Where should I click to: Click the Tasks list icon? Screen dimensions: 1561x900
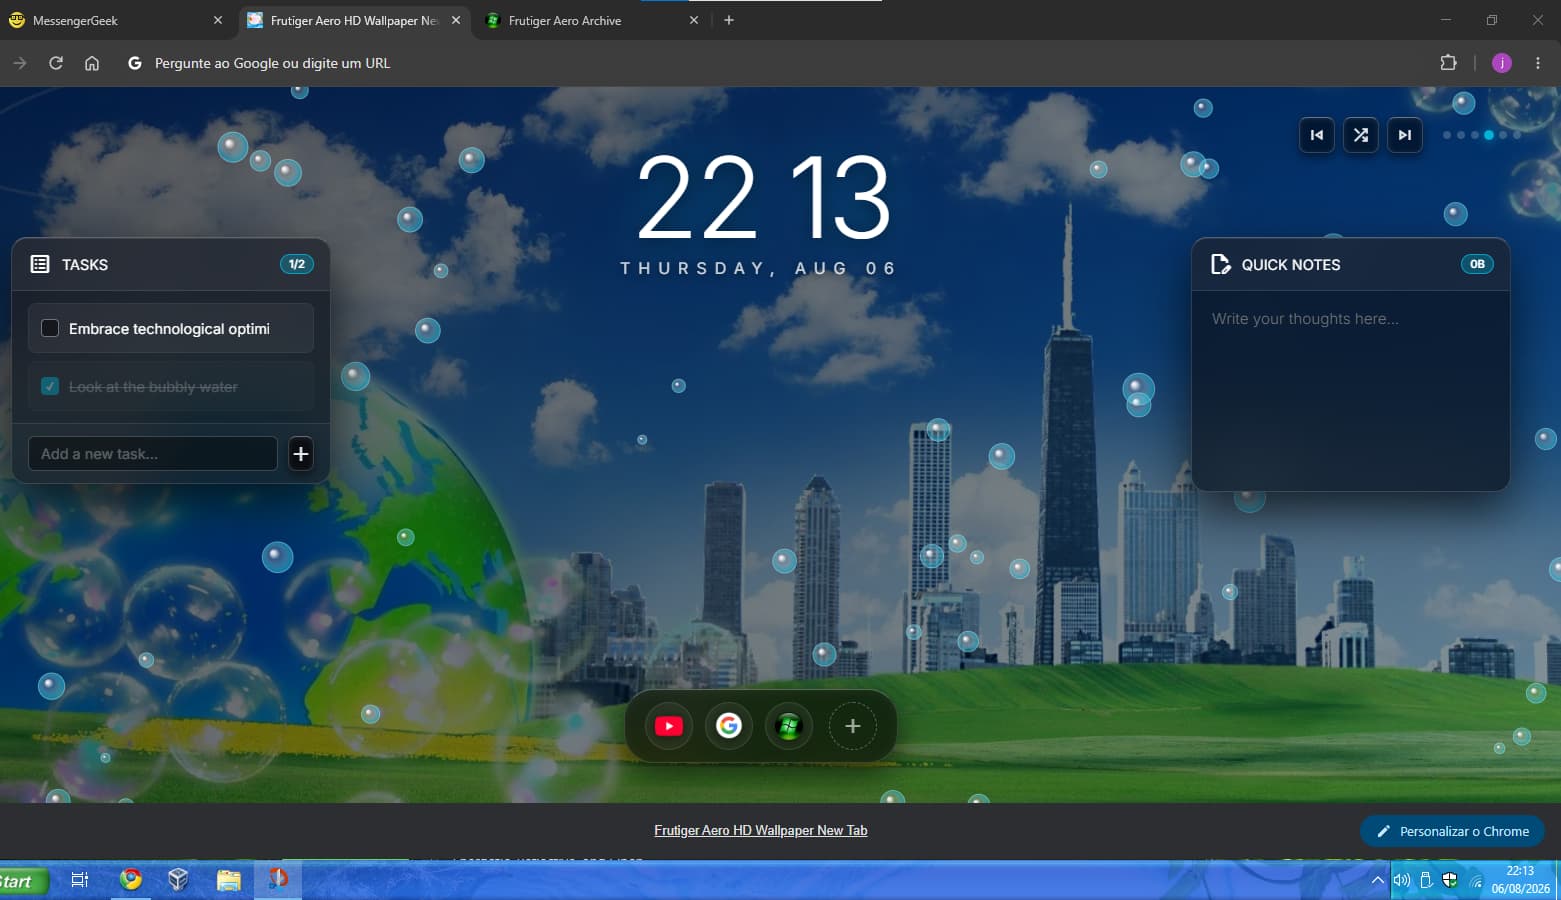(x=40, y=264)
